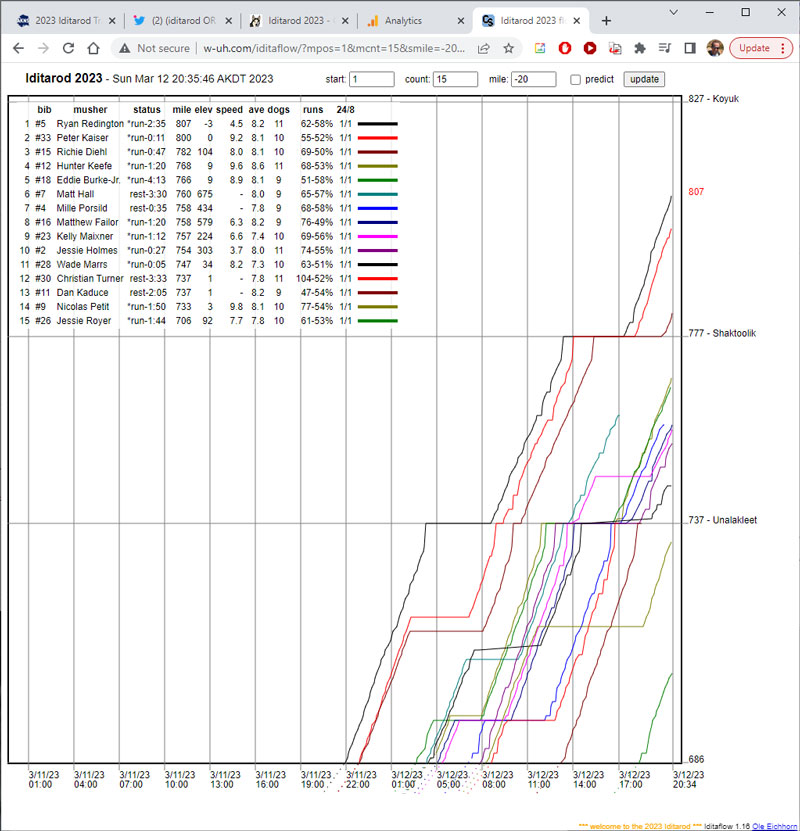
Task: Reload the Iditaflow page
Action: pyautogui.click(x=68, y=48)
